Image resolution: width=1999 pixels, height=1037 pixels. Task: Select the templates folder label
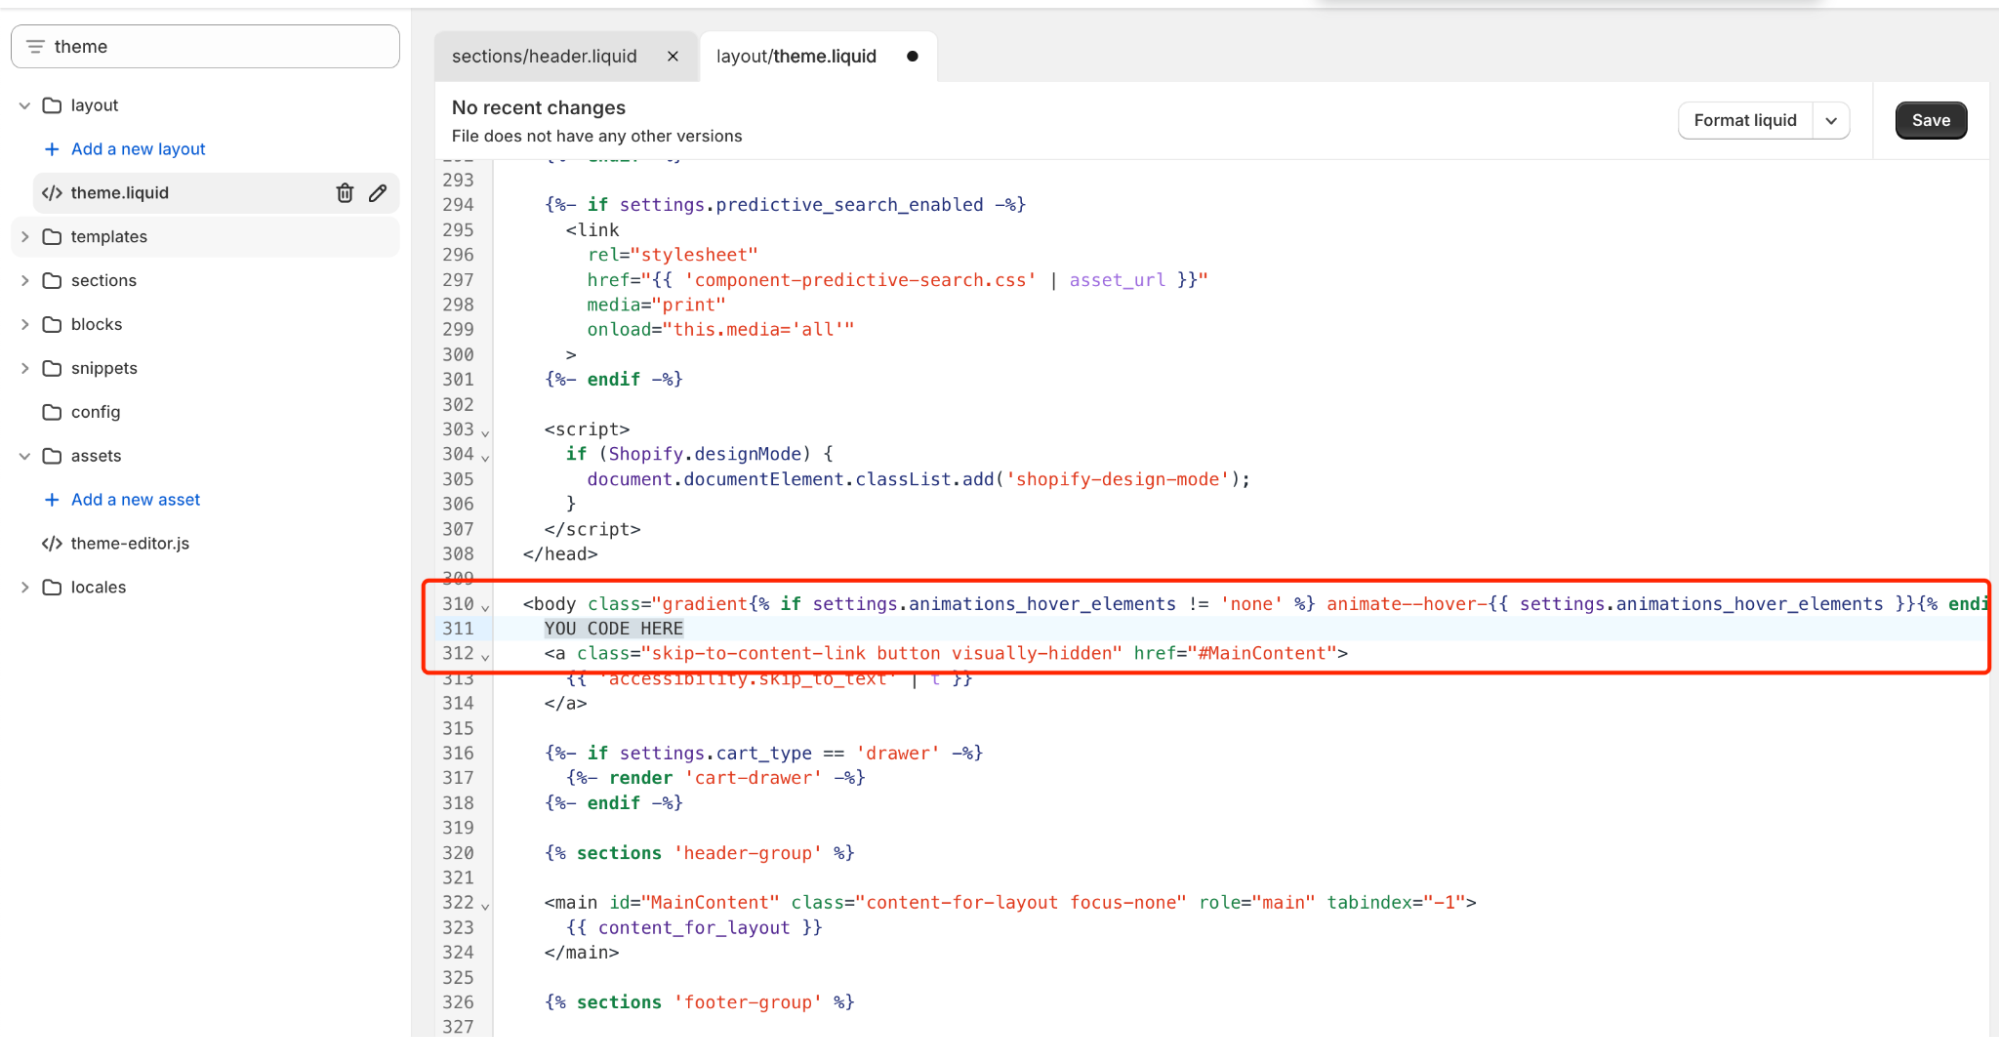pos(109,237)
